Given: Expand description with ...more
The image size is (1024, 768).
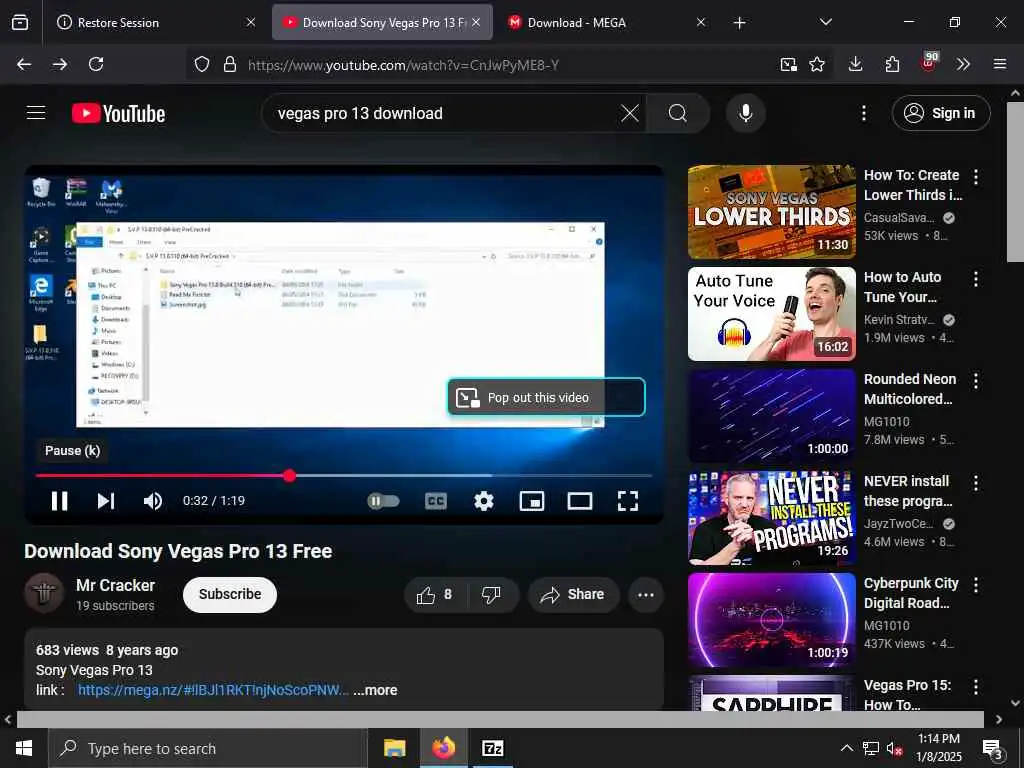Looking at the screenshot, I should 376,690.
